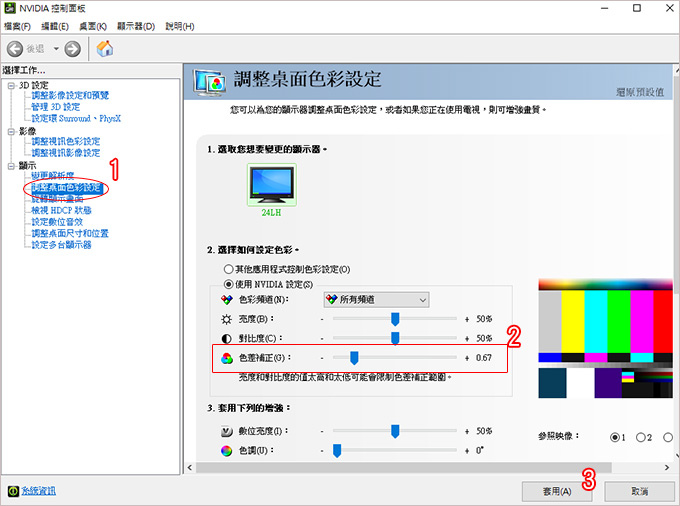Open 設定環 Surround、PhysX page
This screenshot has height=506, width=680.
coord(76,118)
